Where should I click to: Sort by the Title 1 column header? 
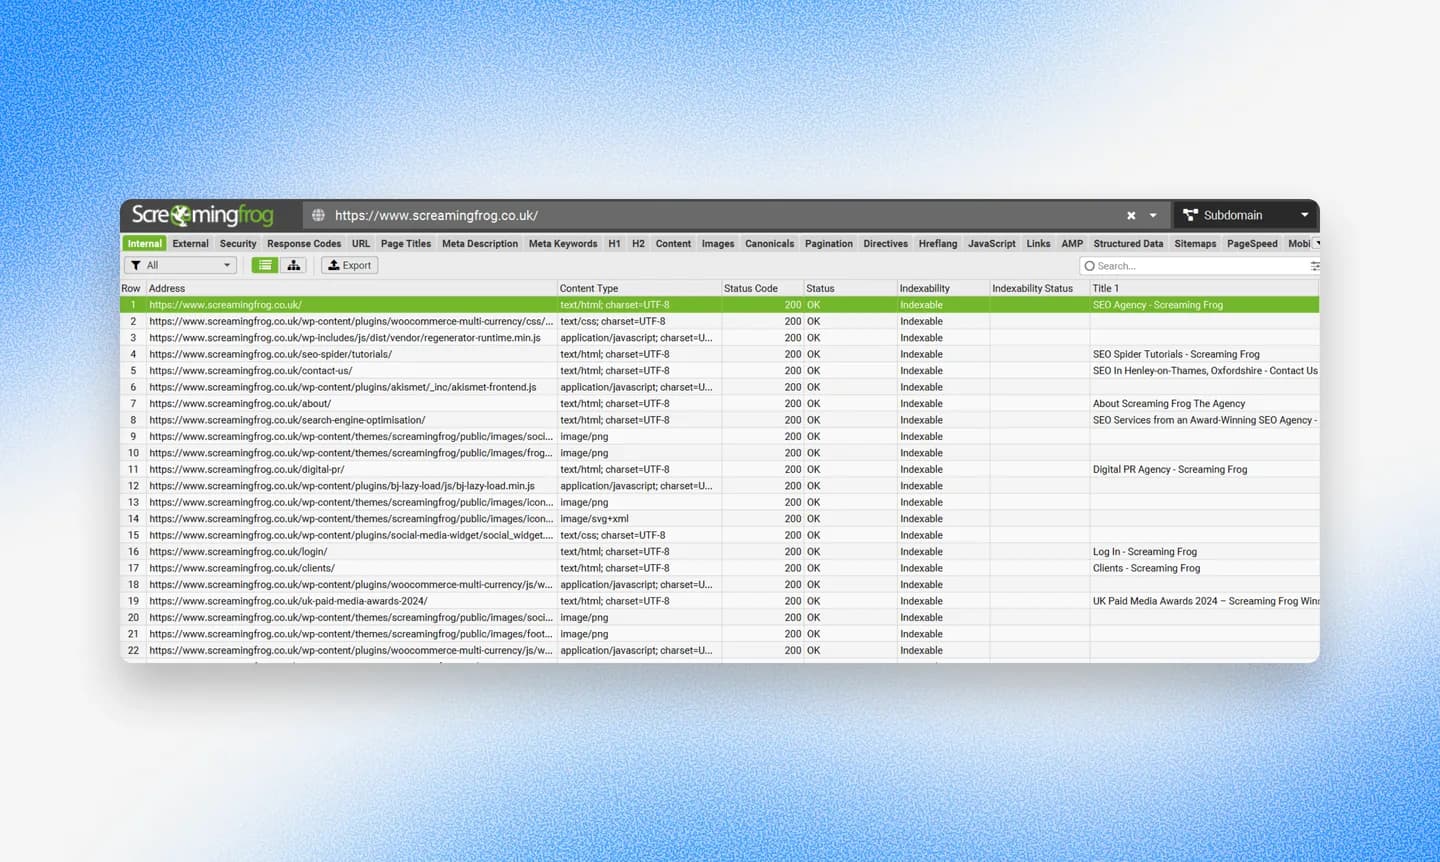coord(1204,288)
